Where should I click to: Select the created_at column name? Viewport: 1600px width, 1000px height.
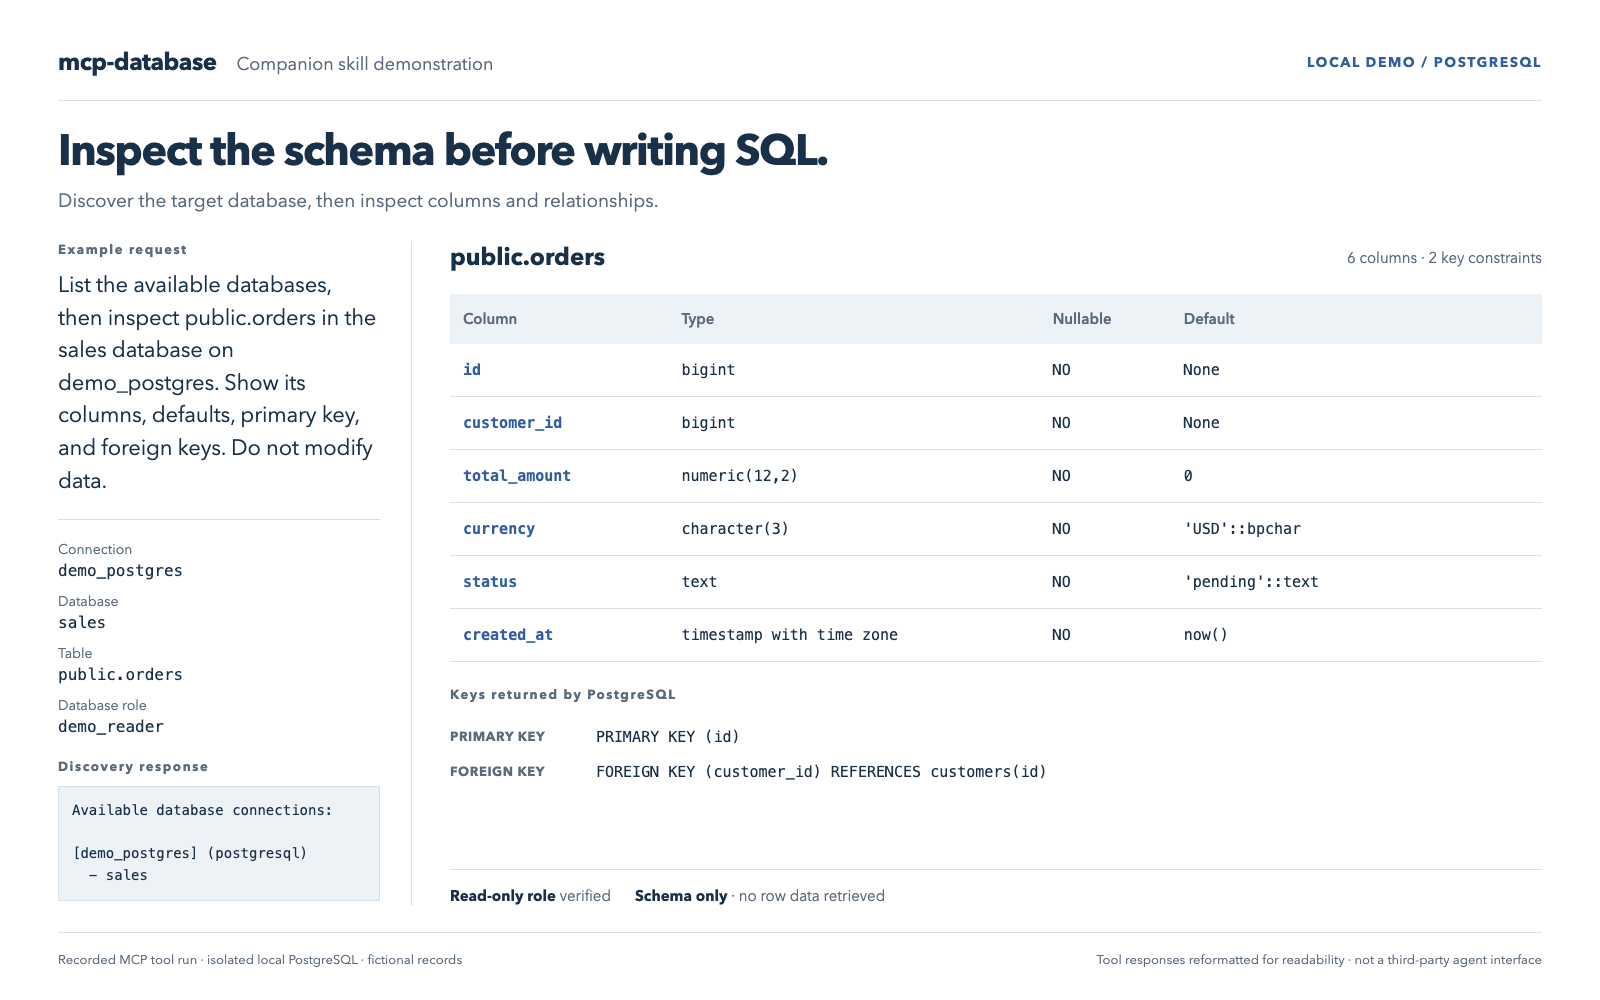(x=508, y=635)
